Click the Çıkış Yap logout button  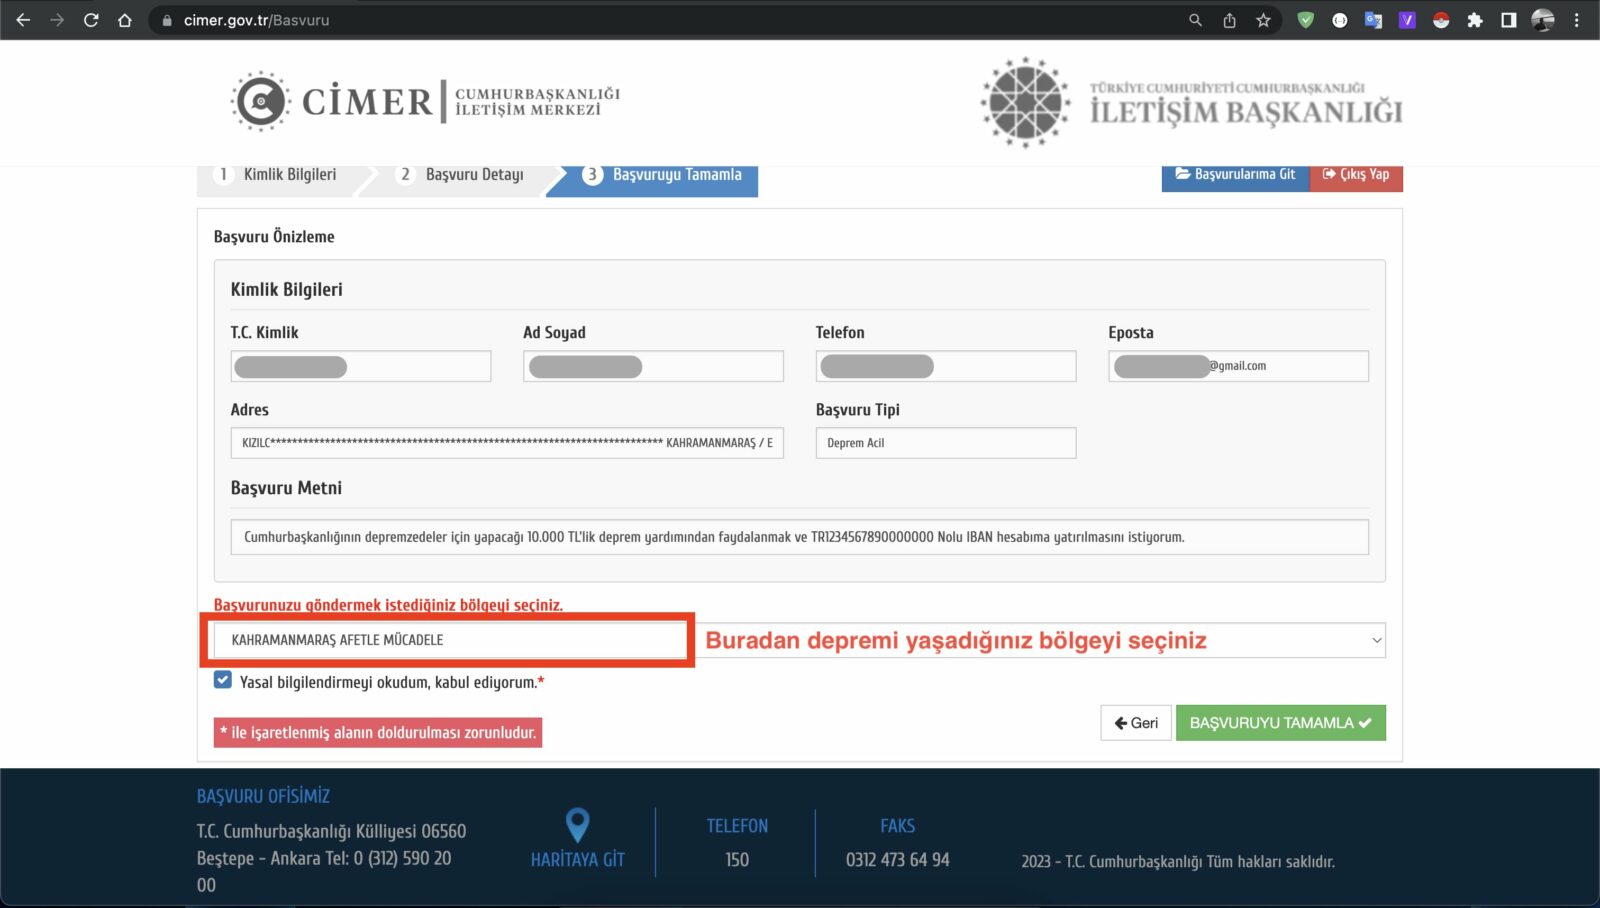point(1356,175)
